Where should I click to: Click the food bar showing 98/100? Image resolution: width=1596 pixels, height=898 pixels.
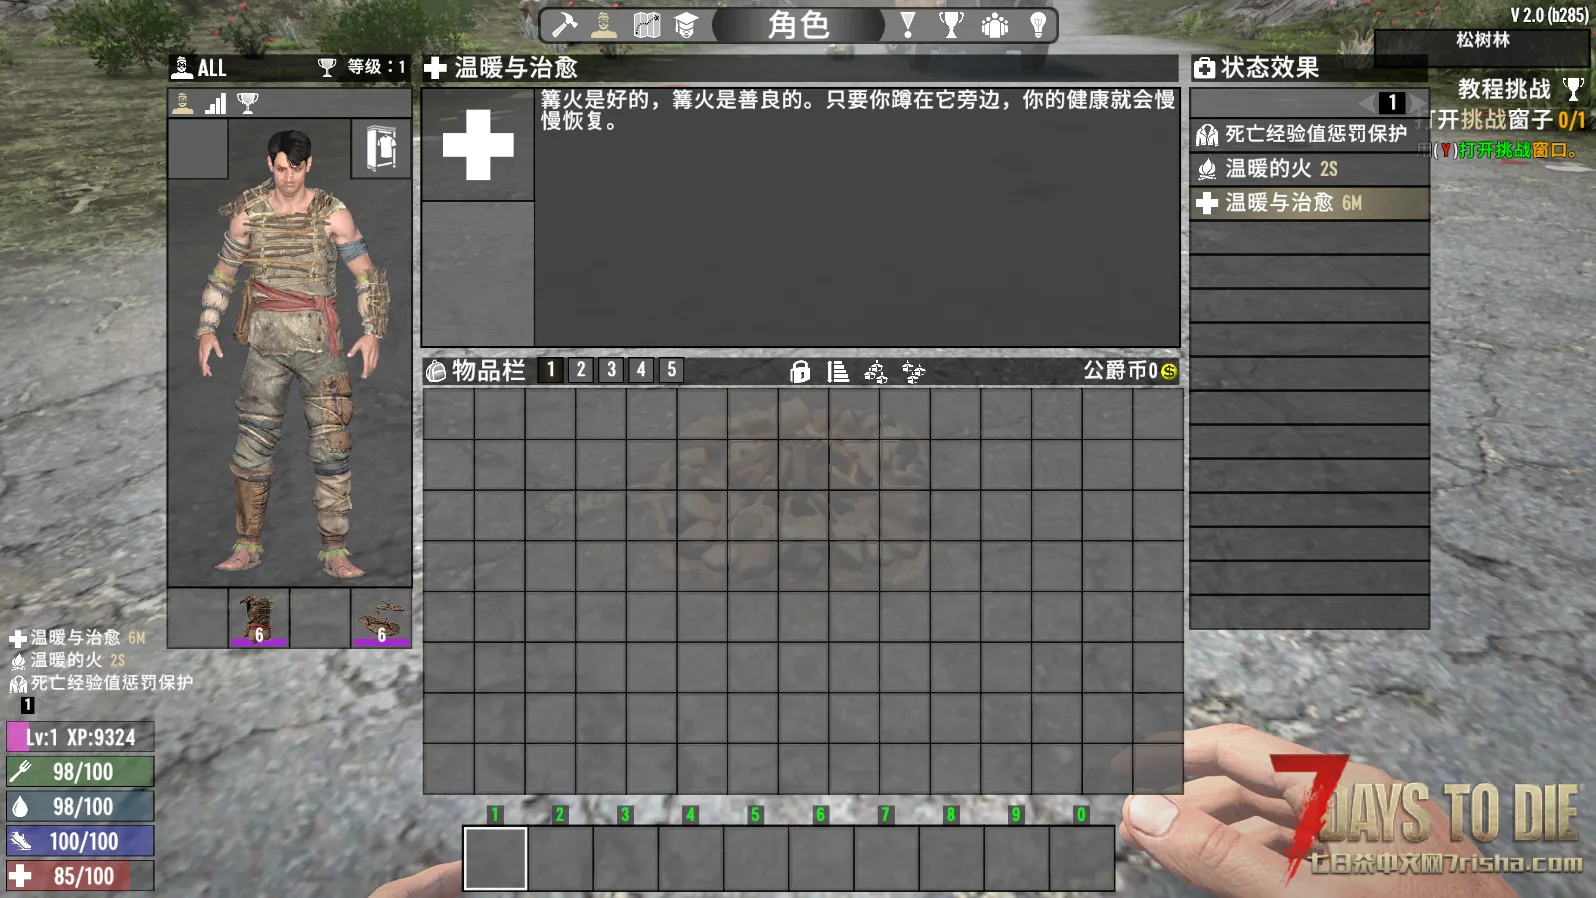[x=80, y=772]
